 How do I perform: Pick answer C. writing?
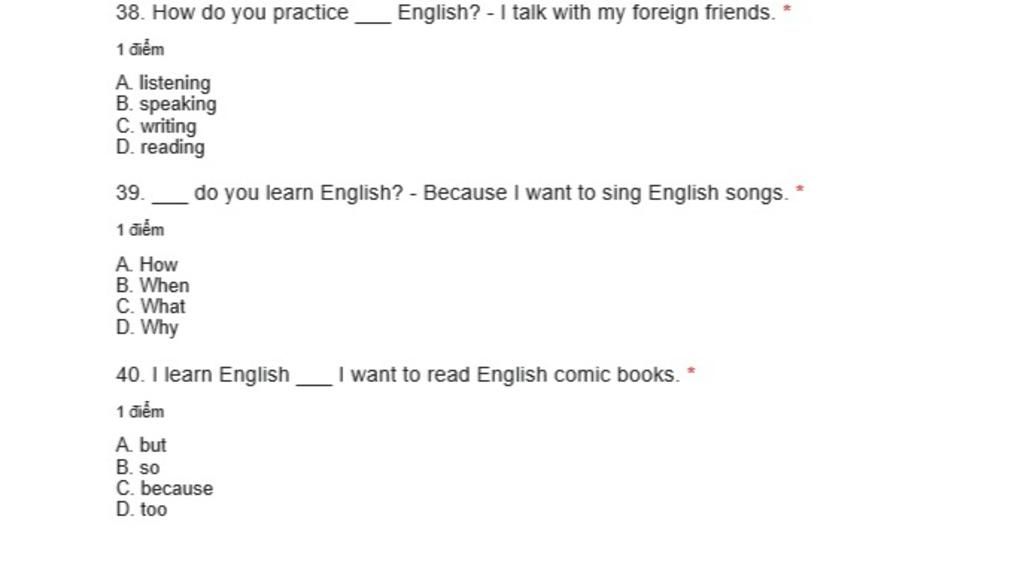pyautogui.click(x=156, y=125)
